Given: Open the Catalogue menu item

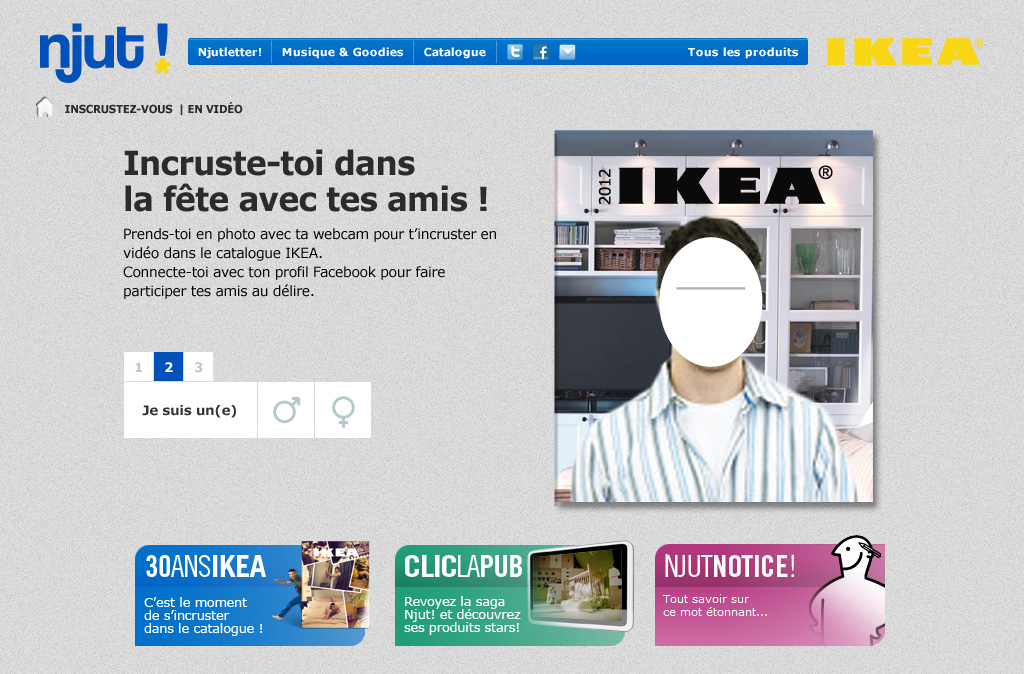Looking at the screenshot, I should pos(454,52).
